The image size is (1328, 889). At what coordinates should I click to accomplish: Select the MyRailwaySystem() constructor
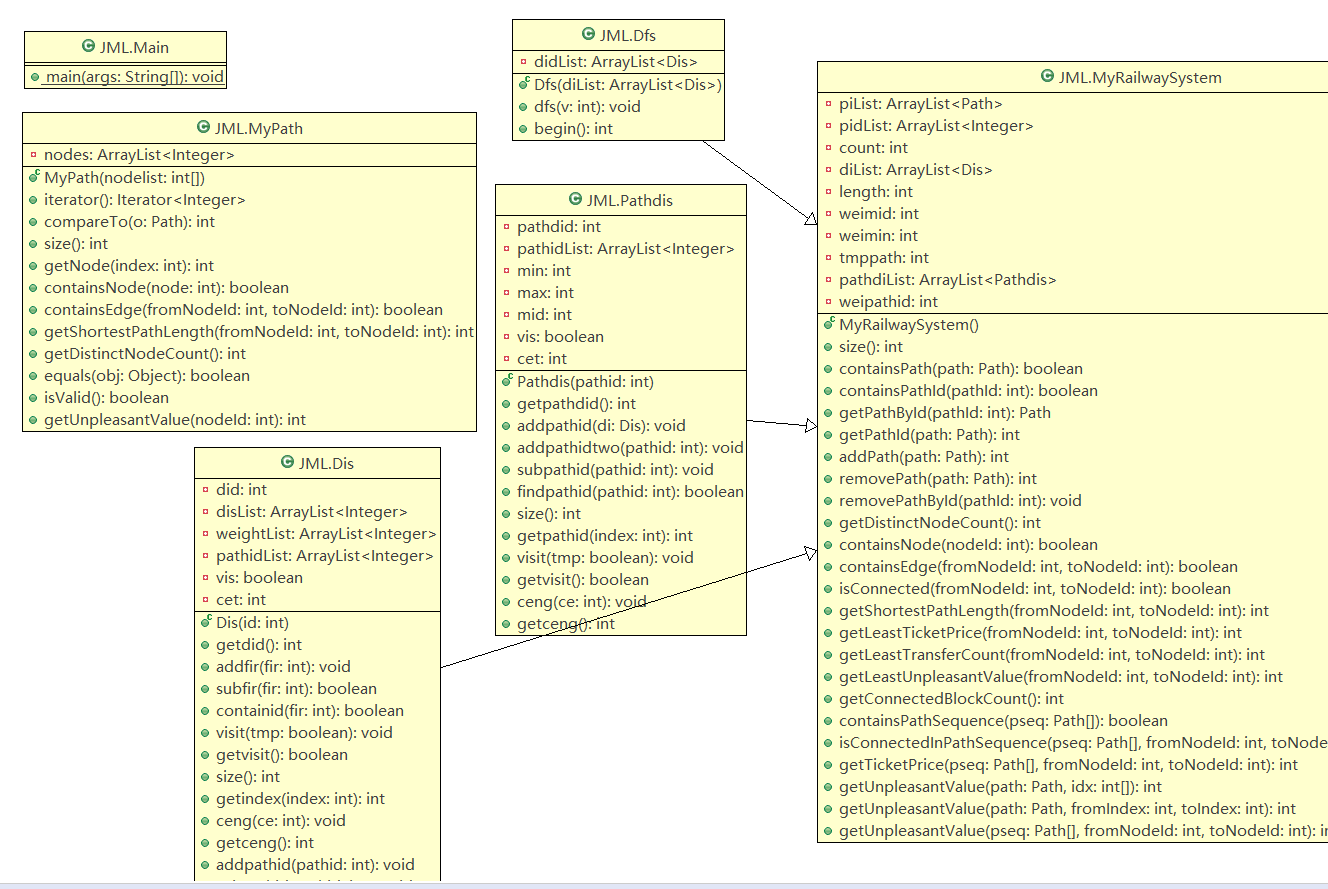click(x=909, y=324)
